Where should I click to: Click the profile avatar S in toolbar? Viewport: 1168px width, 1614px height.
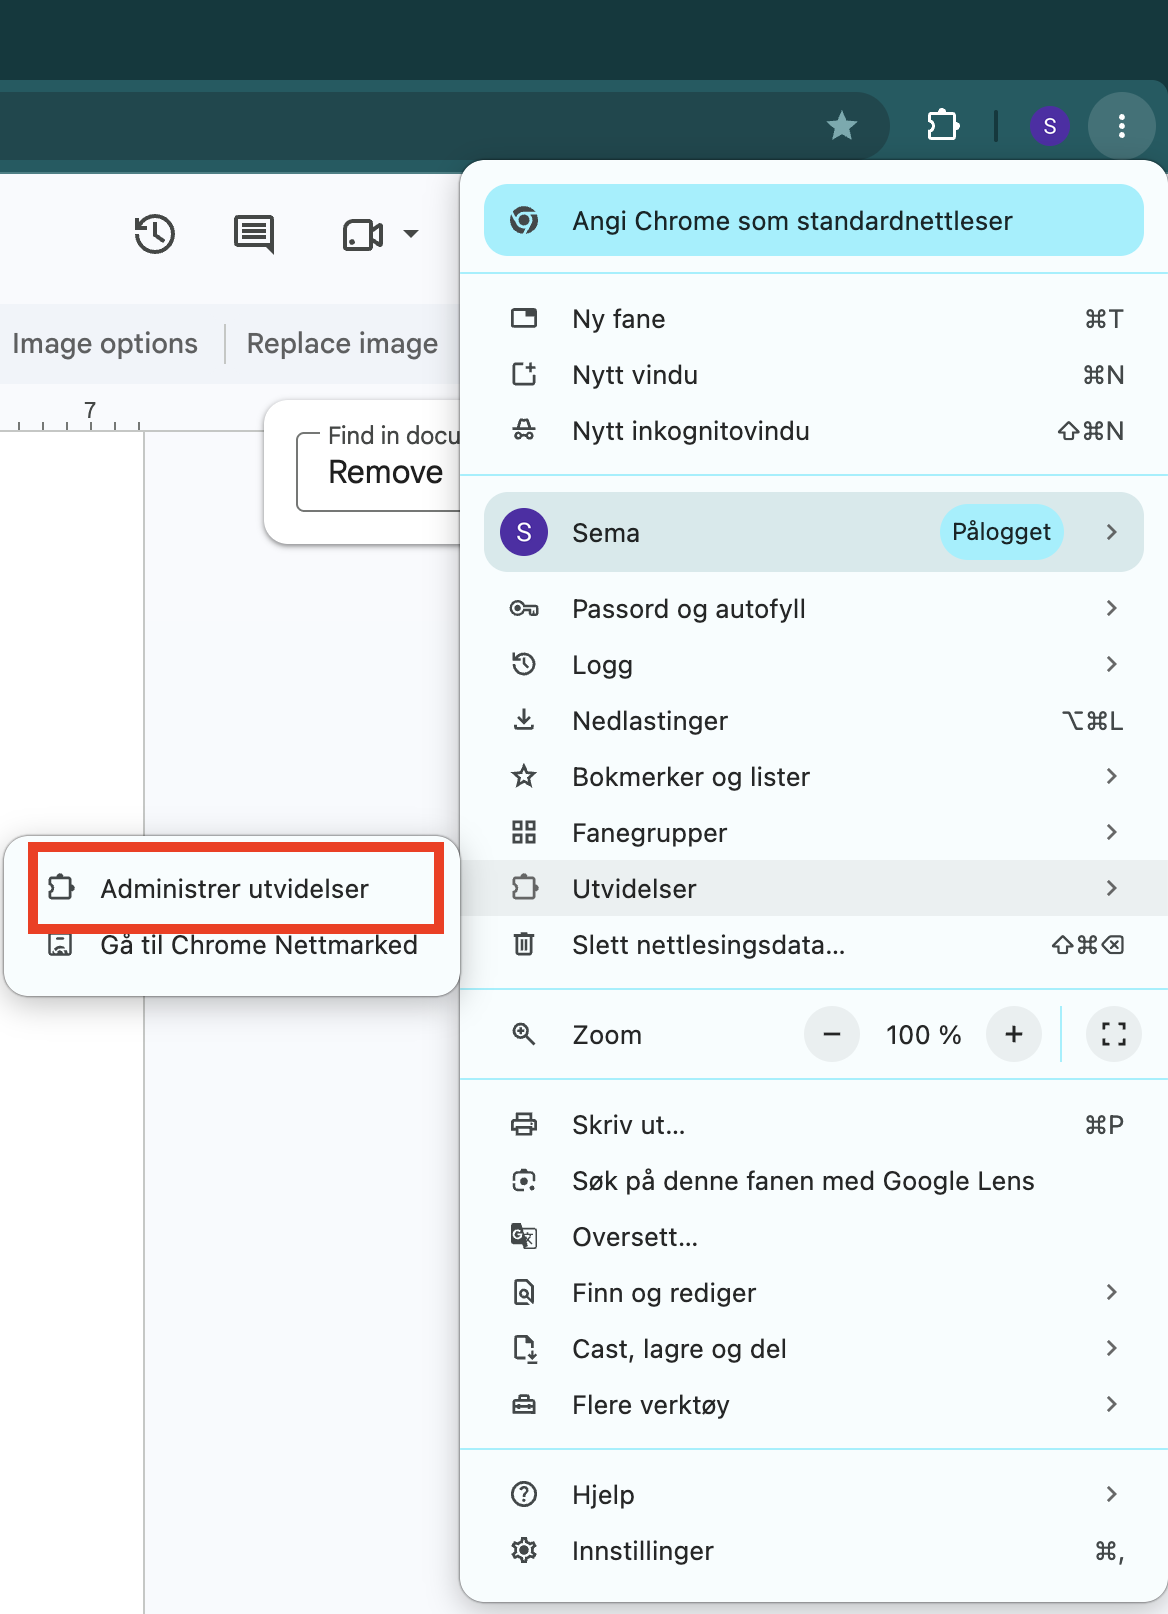pos(1050,126)
